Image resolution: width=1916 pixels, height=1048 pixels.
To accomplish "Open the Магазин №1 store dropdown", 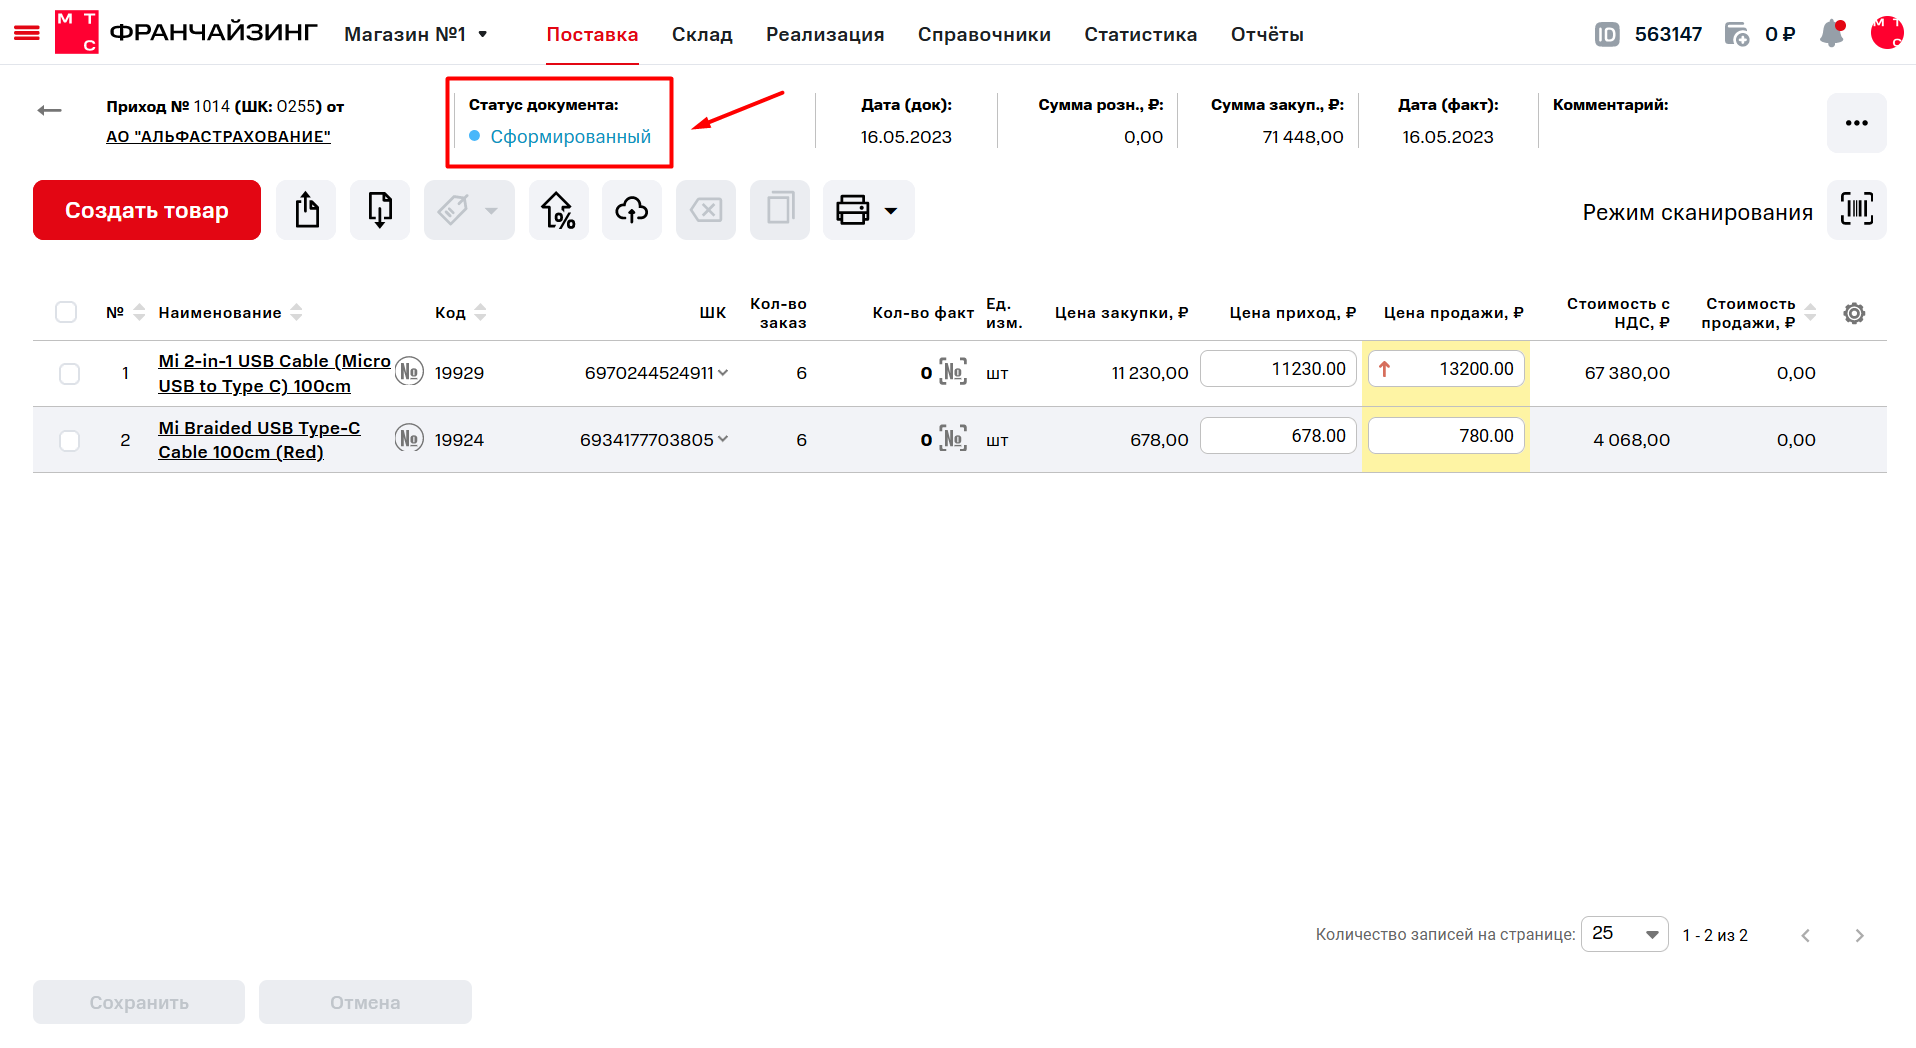I will 416,34.
